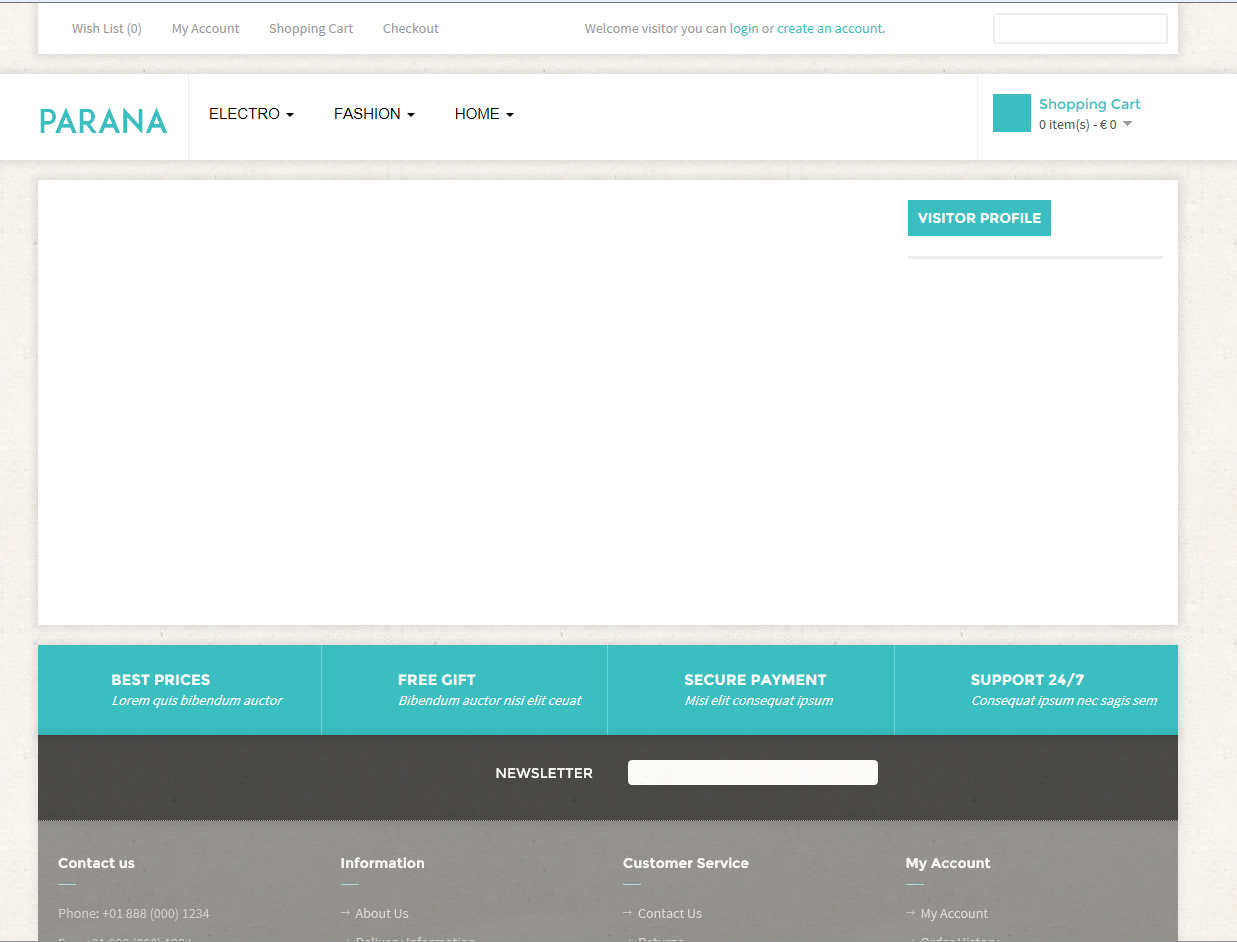This screenshot has width=1237, height=942.
Task: Open My Account link in footer
Action: pos(953,913)
